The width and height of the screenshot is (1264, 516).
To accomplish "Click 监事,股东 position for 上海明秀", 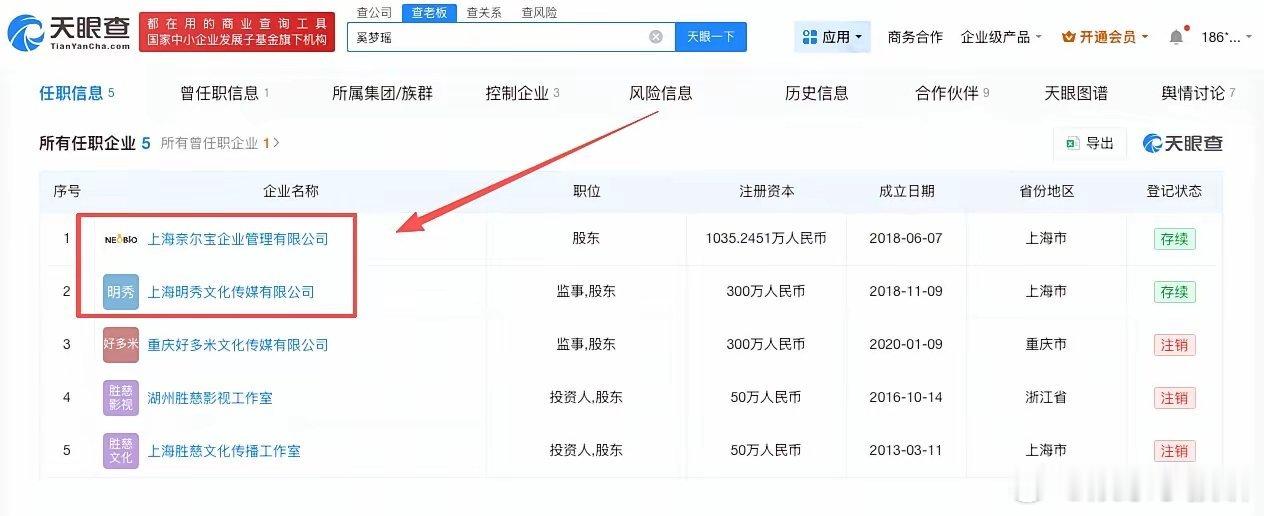I will [586, 292].
